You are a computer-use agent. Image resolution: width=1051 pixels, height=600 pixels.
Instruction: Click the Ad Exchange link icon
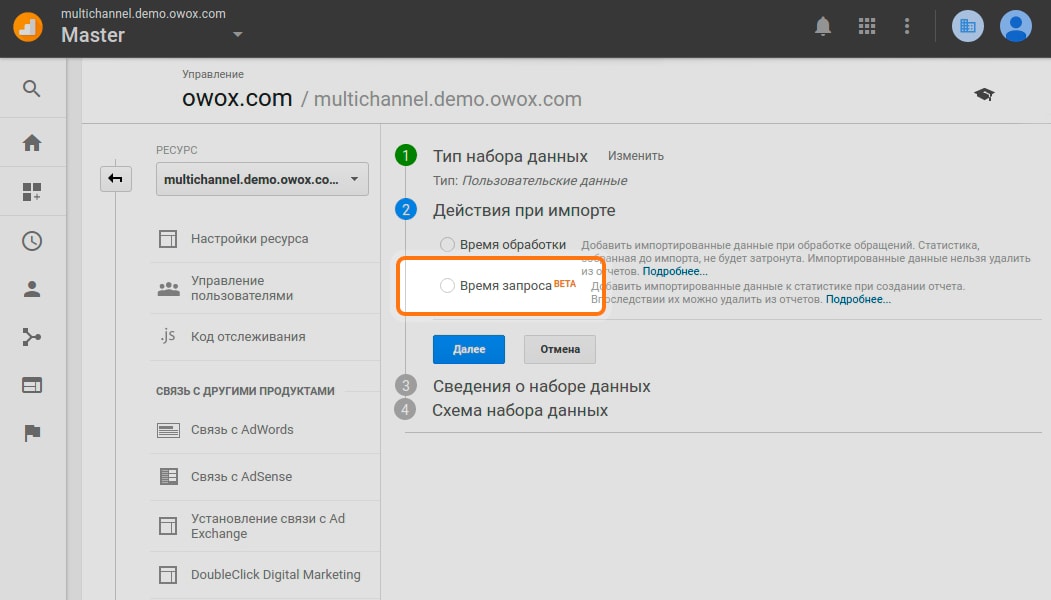(x=168, y=526)
